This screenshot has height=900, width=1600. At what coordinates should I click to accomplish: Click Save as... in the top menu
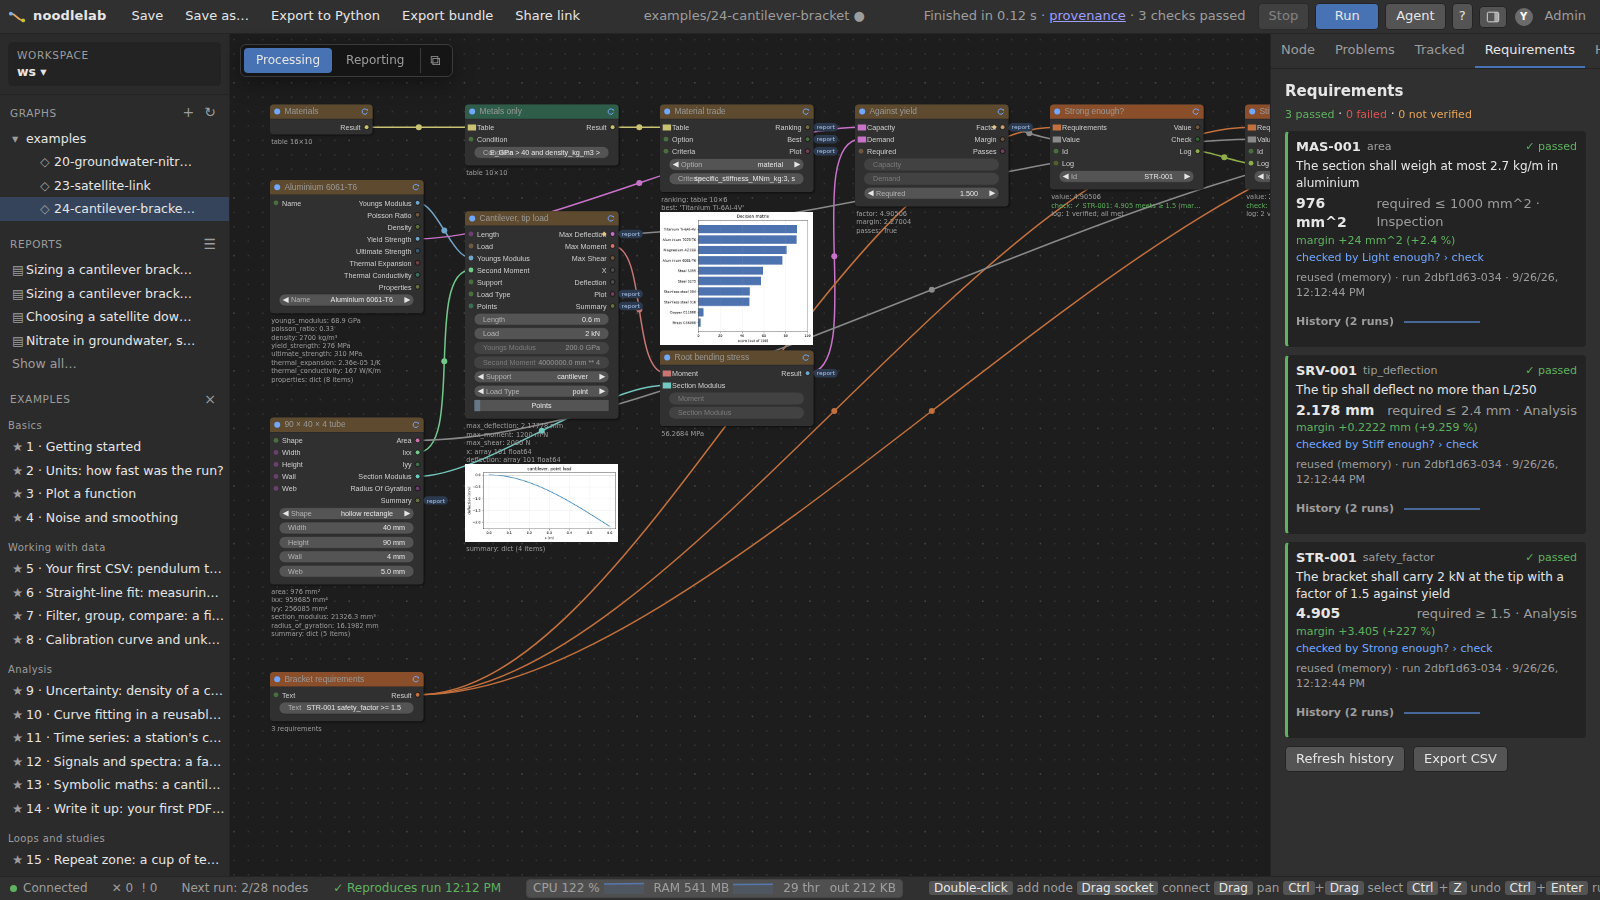pos(217,16)
